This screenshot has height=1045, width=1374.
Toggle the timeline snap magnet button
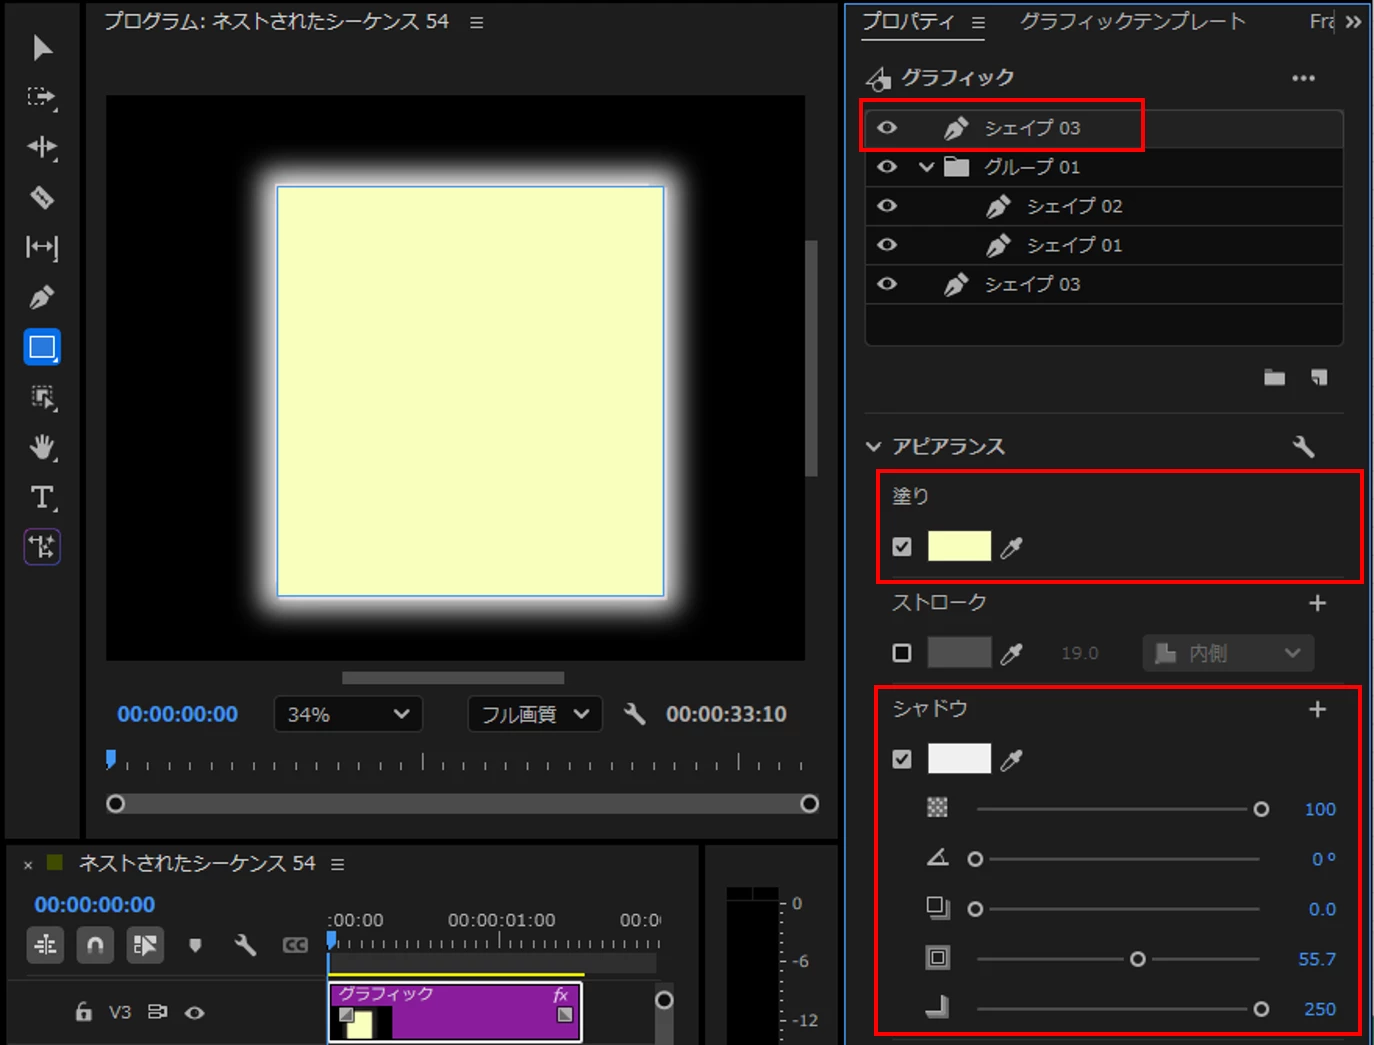click(95, 945)
